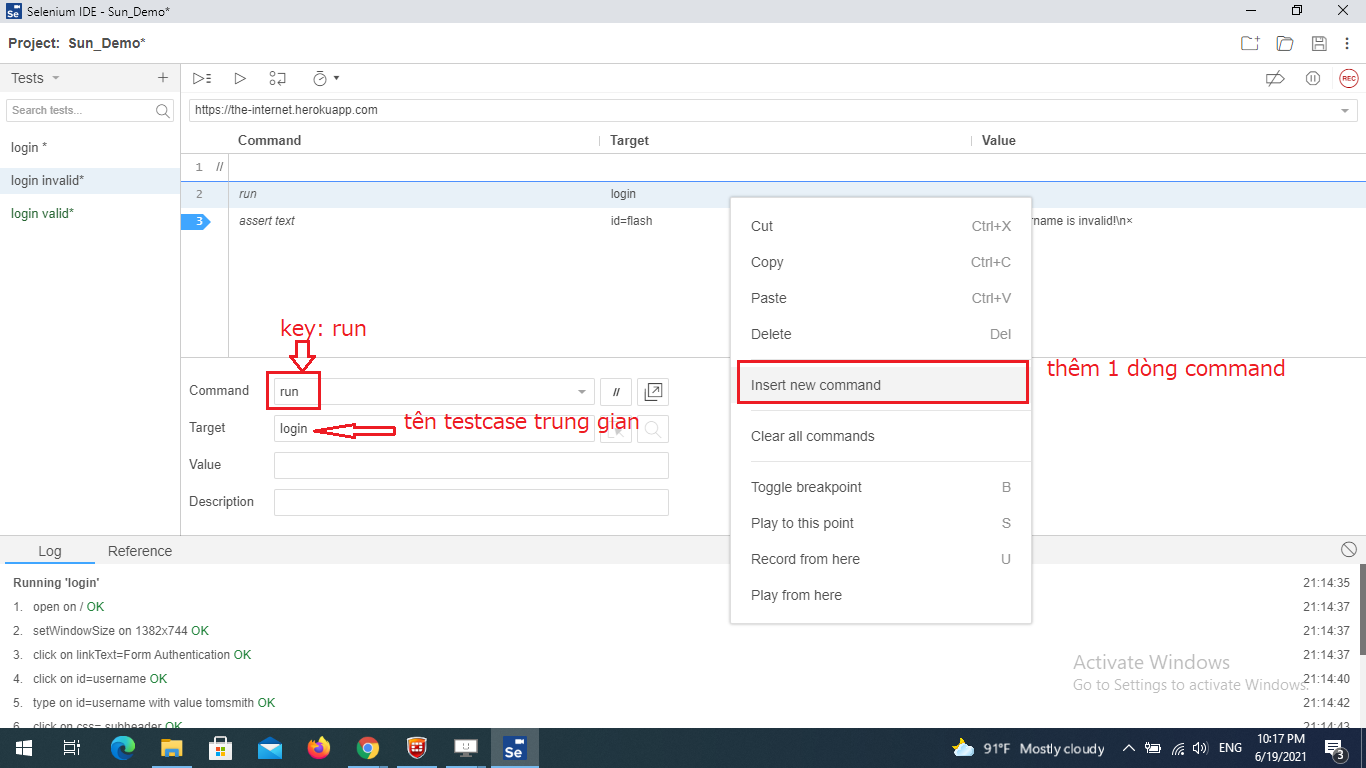Select Insert new command
1366x768 pixels.
pyautogui.click(x=881, y=385)
